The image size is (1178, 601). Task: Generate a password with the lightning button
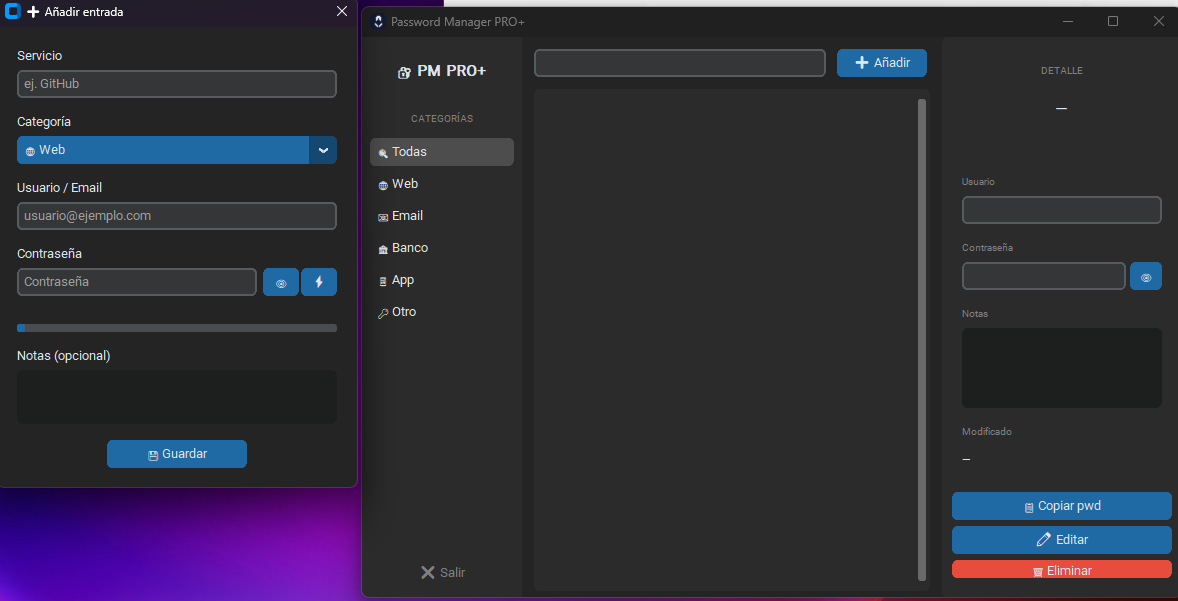(x=319, y=282)
